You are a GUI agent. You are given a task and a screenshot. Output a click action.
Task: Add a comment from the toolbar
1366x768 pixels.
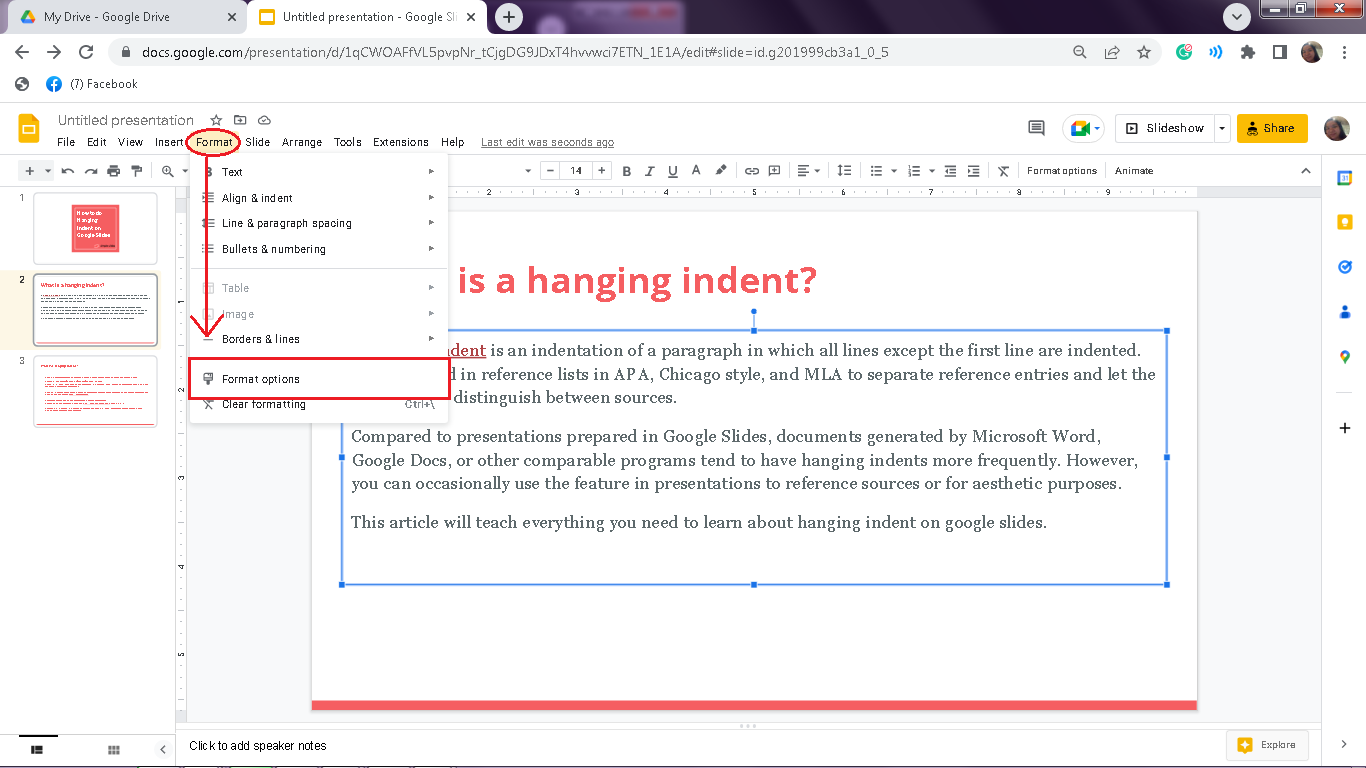pyautogui.click(x=775, y=171)
